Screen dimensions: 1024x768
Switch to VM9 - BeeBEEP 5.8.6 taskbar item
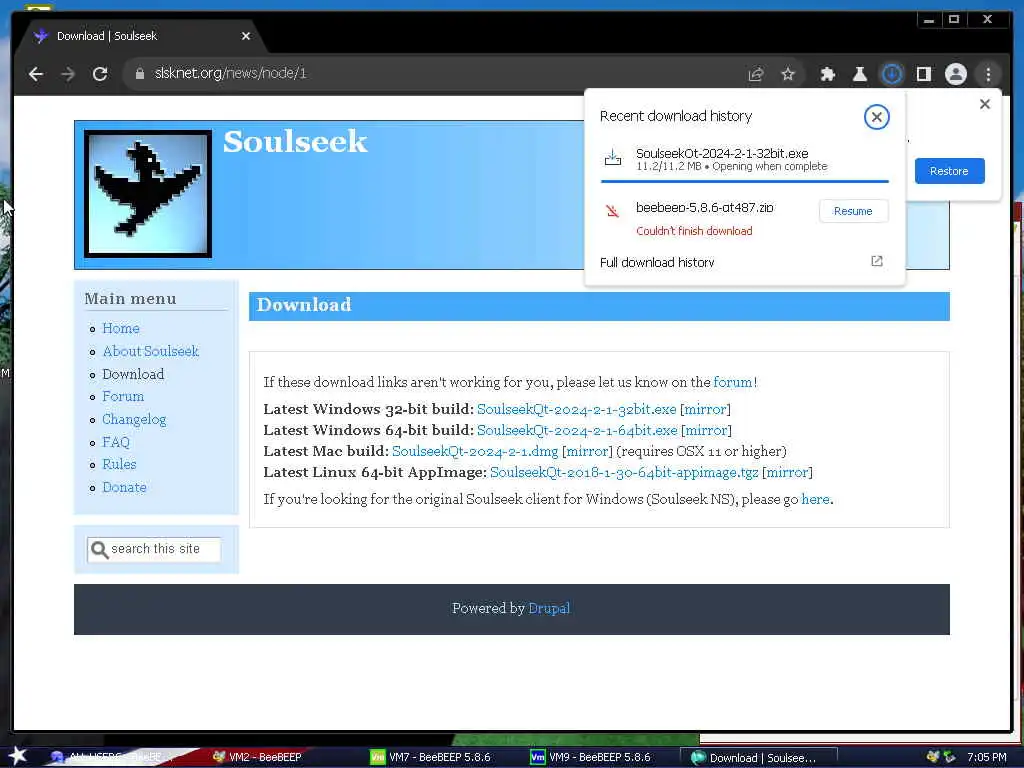(x=591, y=757)
